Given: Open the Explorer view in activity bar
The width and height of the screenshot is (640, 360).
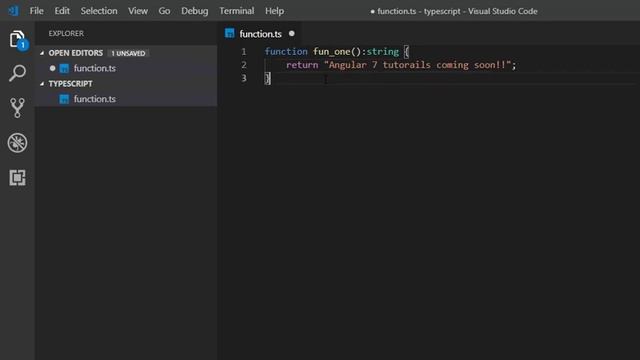Looking at the screenshot, I should tap(18, 40).
